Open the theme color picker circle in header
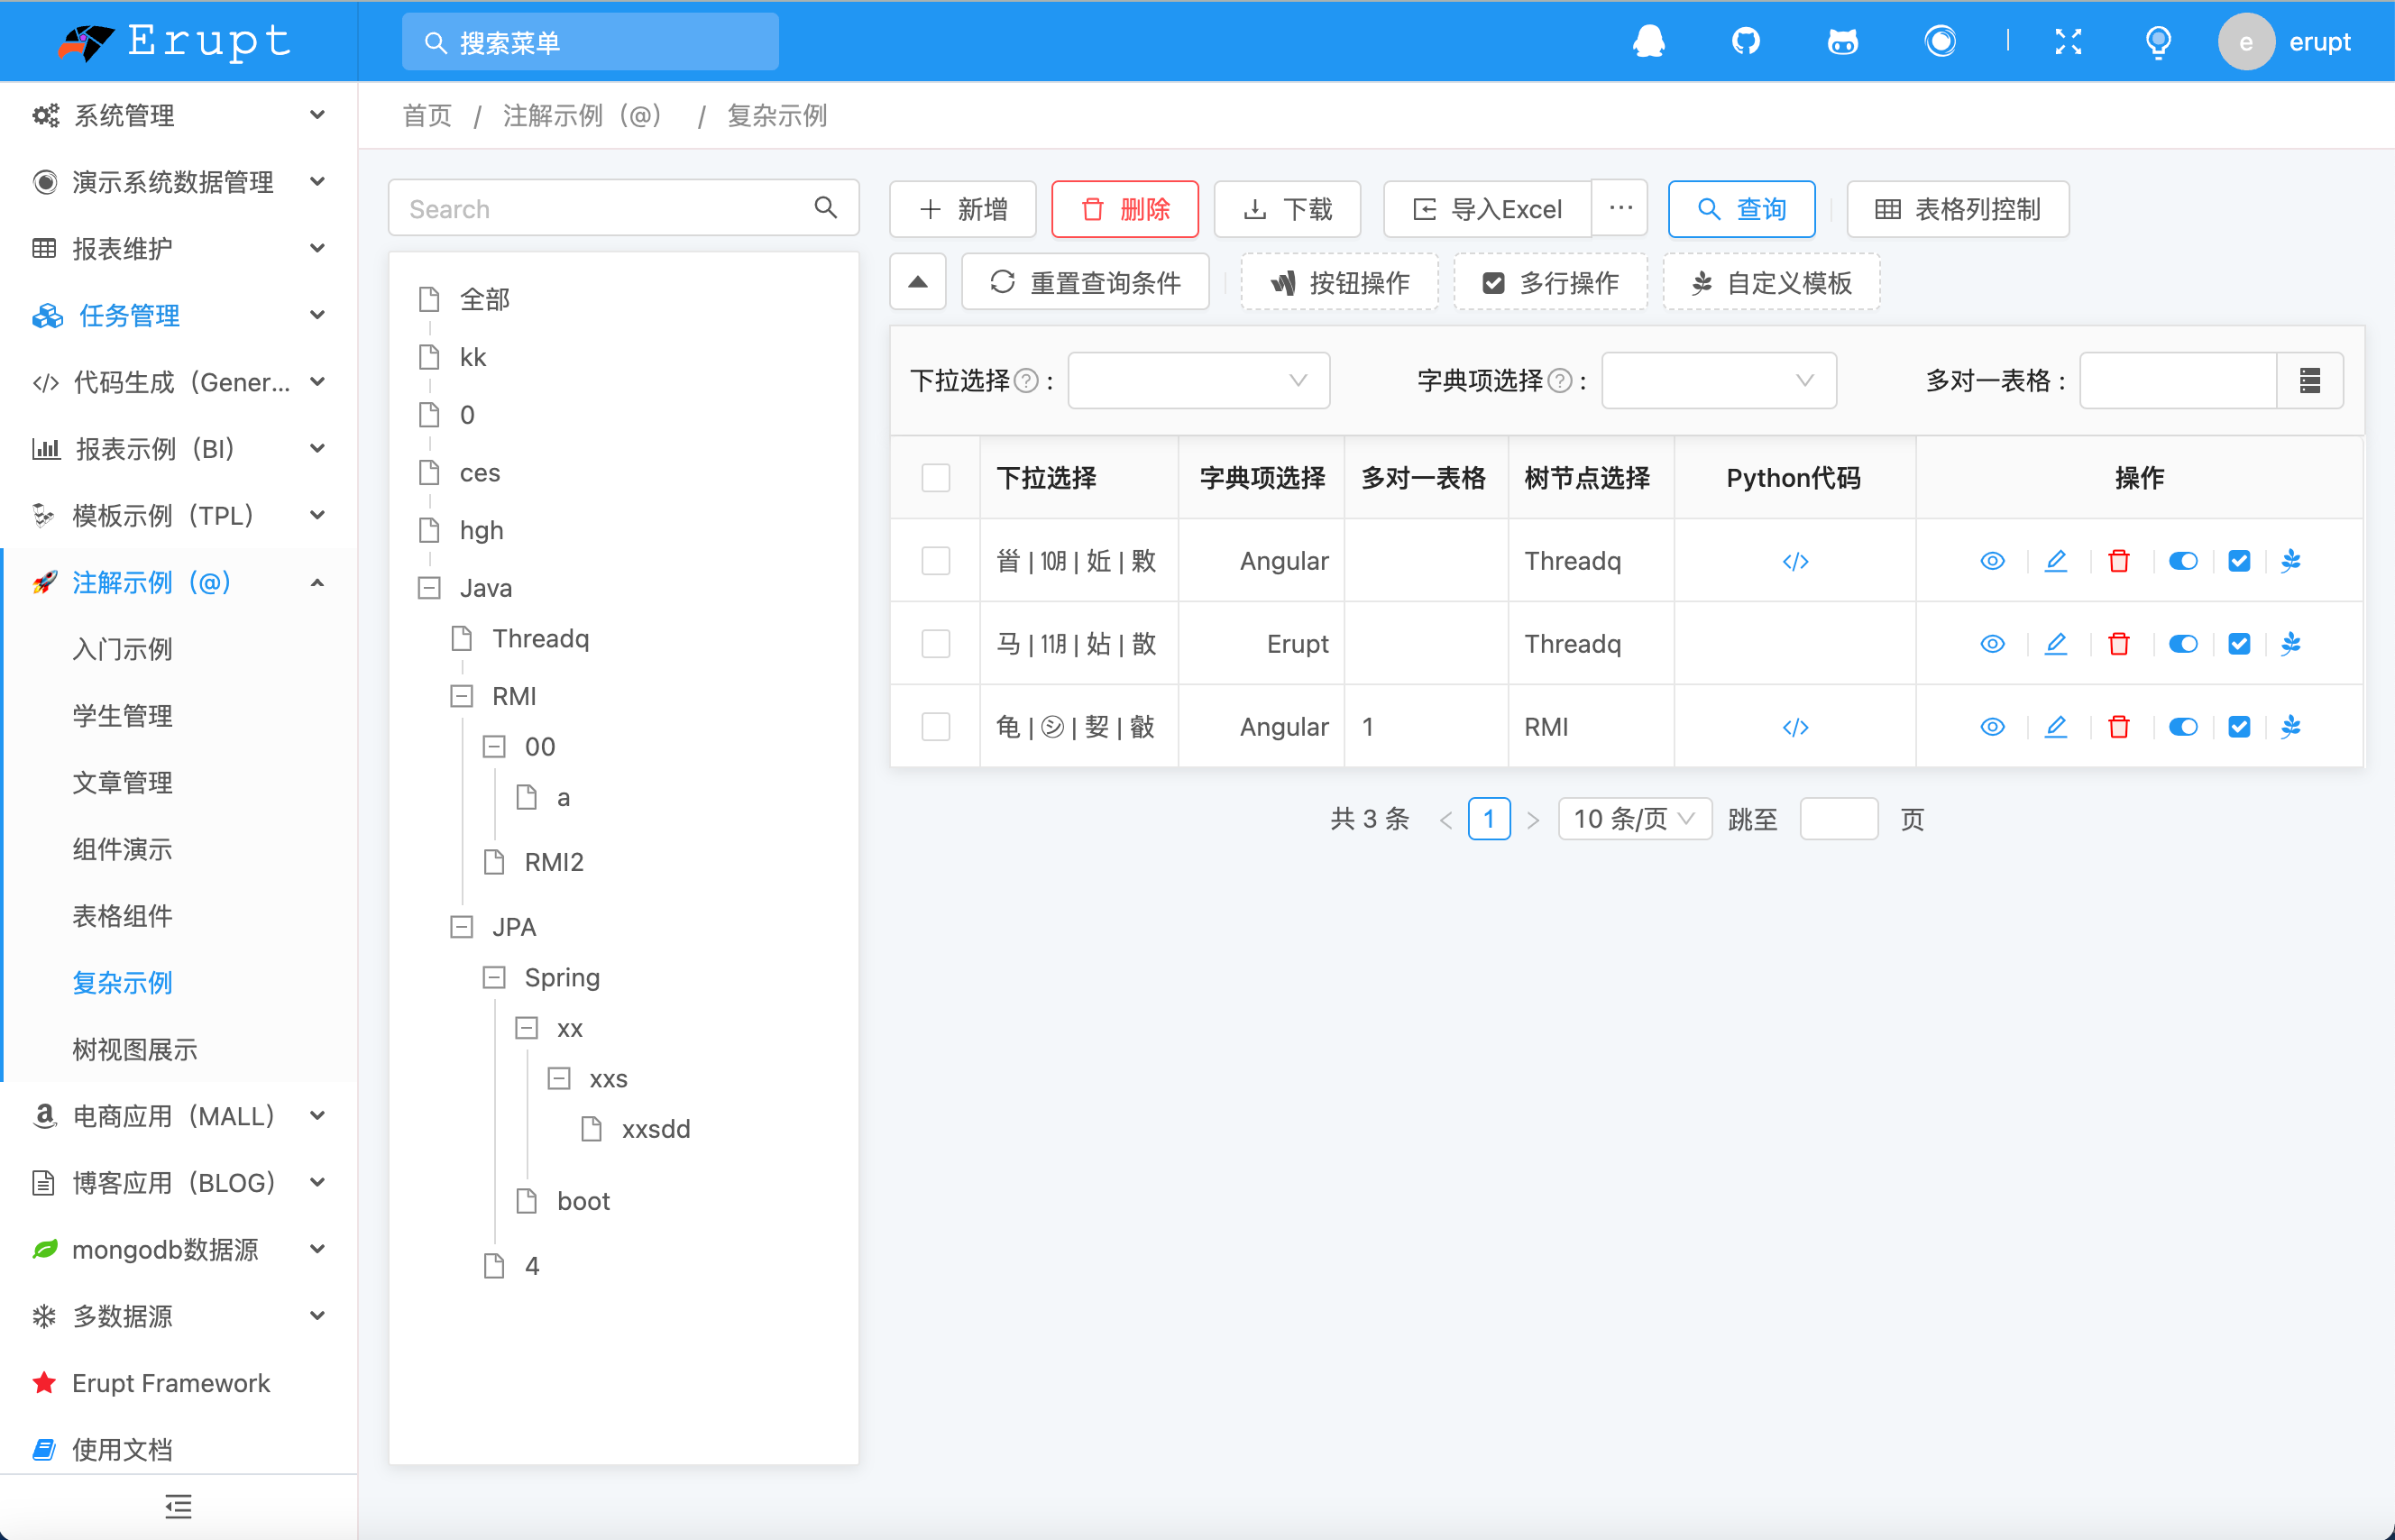The width and height of the screenshot is (2395, 1540). 1941,41
